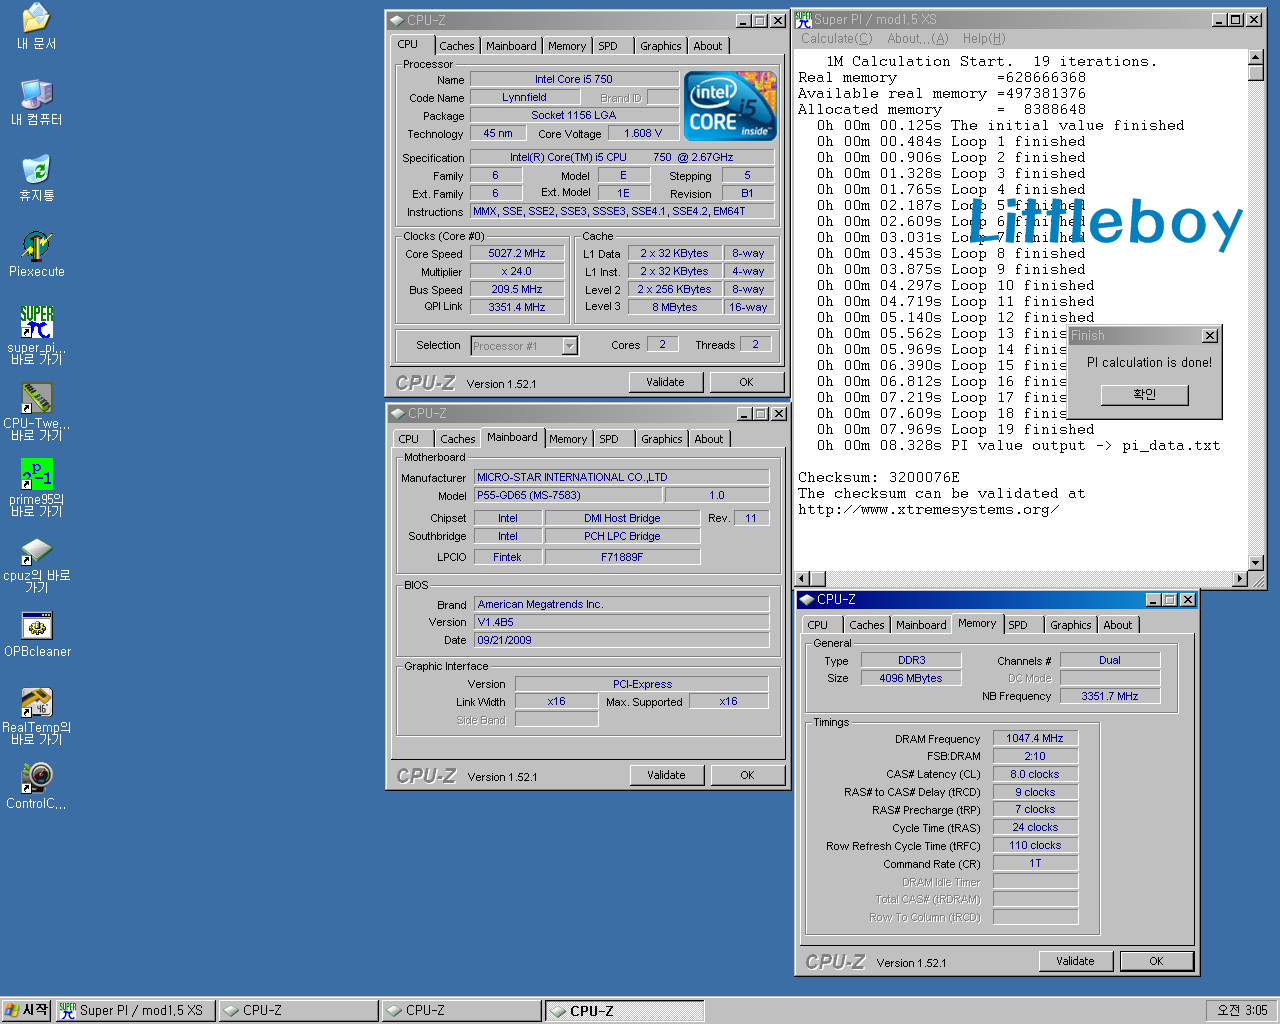Viewport: 1280px width, 1024px height.
Task: Click the Intel Core i5 logo
Action: click(x=730, y=105)
